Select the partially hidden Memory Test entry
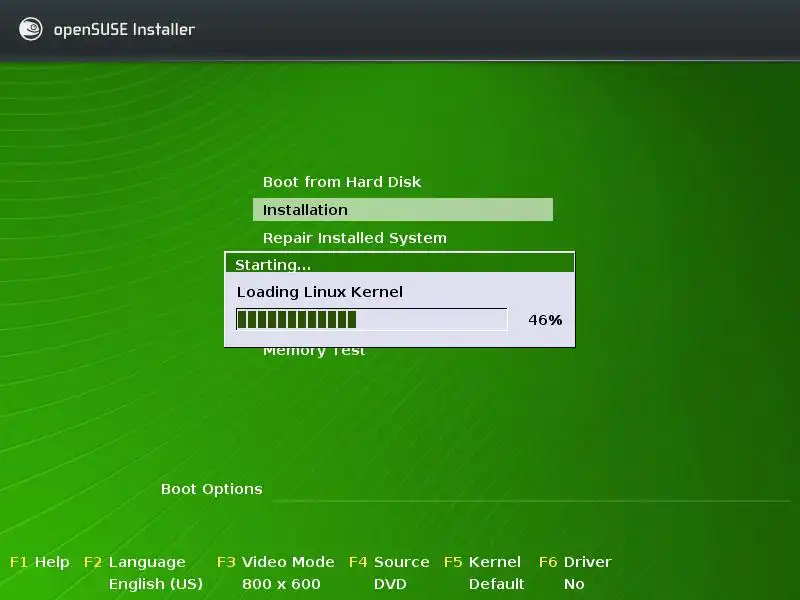Screen dimensions: 800x600 pos(314,351)
